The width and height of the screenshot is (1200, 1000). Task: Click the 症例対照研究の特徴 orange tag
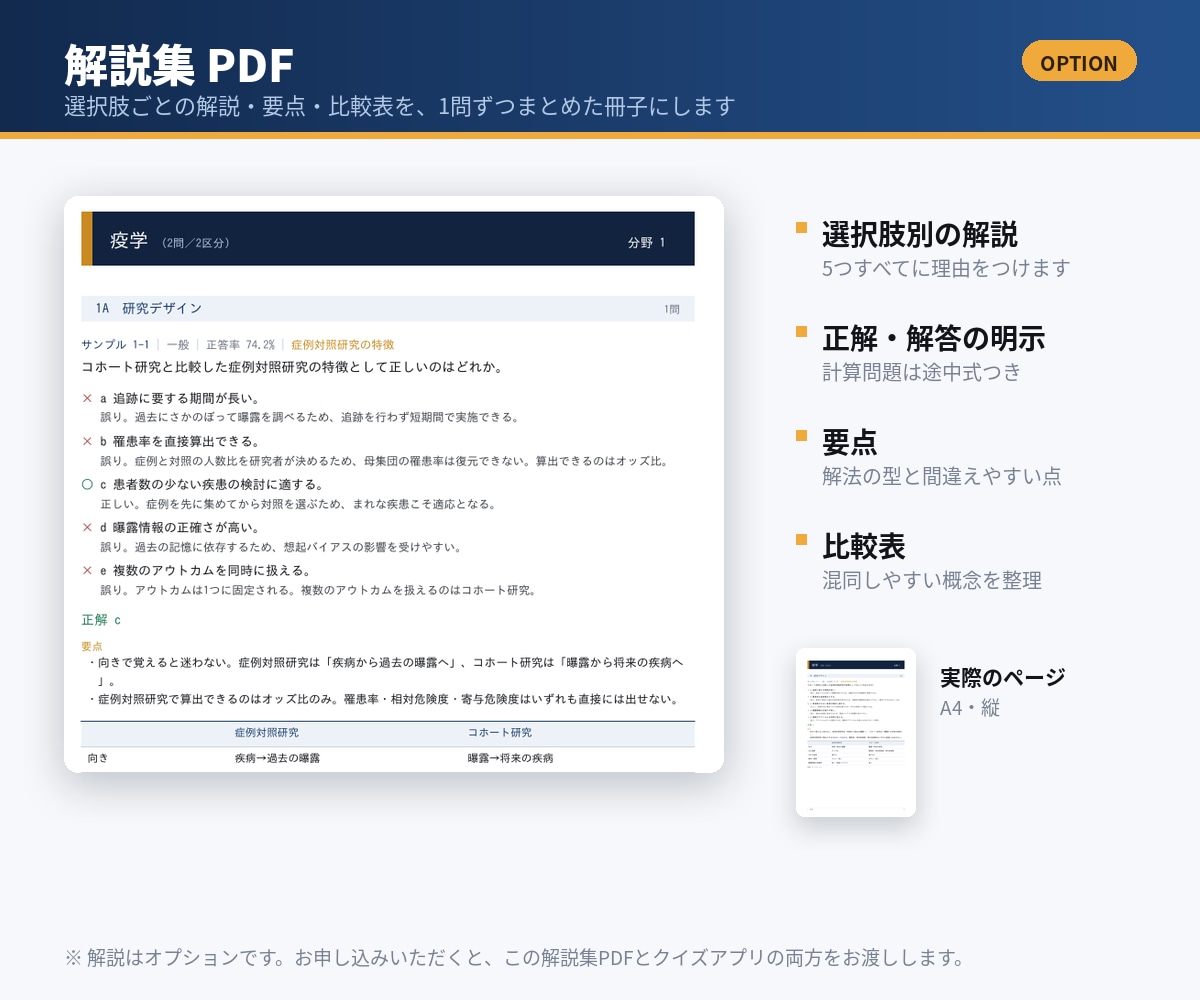point(343,344)
